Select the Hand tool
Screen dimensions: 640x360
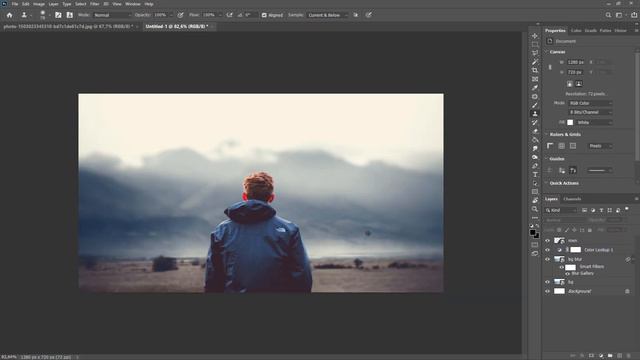click(535, 200)
